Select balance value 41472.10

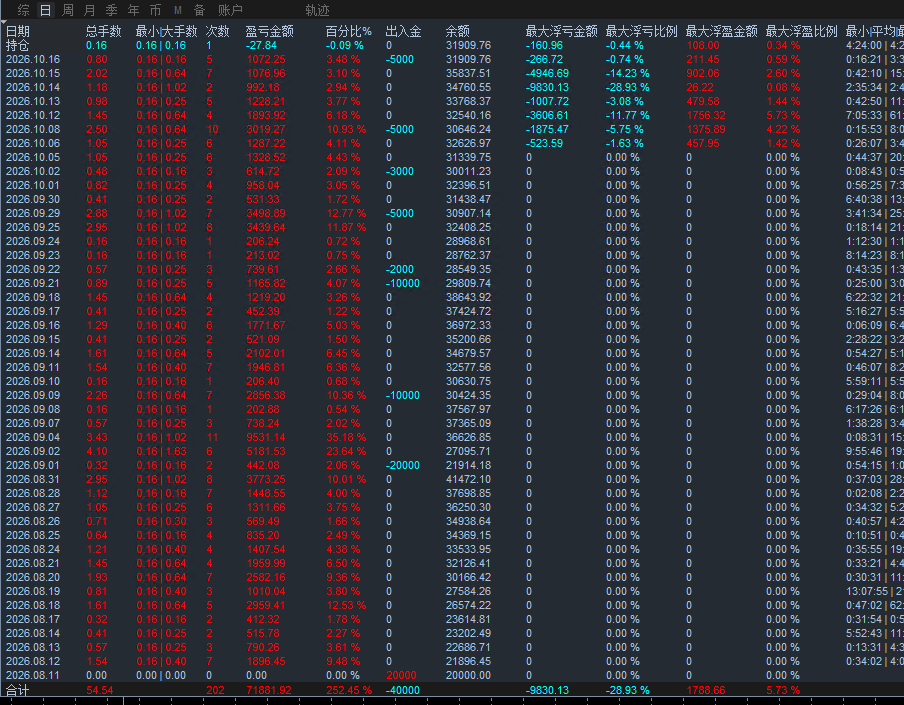click(468, 479)
